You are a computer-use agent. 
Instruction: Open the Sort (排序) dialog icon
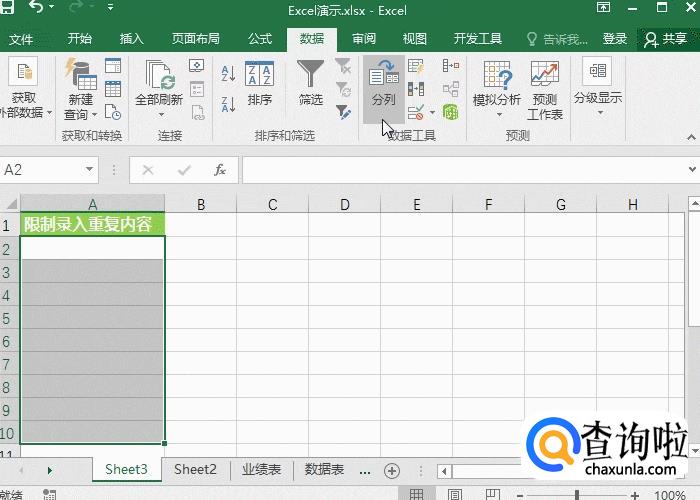[260, 76]
